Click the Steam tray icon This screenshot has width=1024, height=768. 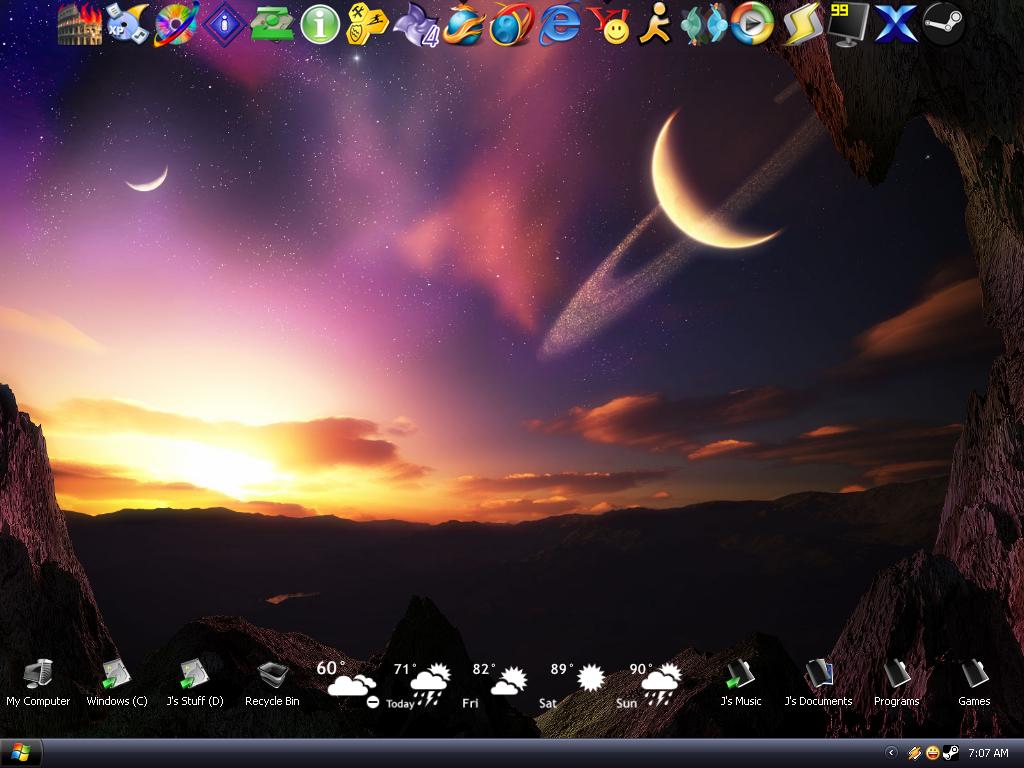(951, 754)
